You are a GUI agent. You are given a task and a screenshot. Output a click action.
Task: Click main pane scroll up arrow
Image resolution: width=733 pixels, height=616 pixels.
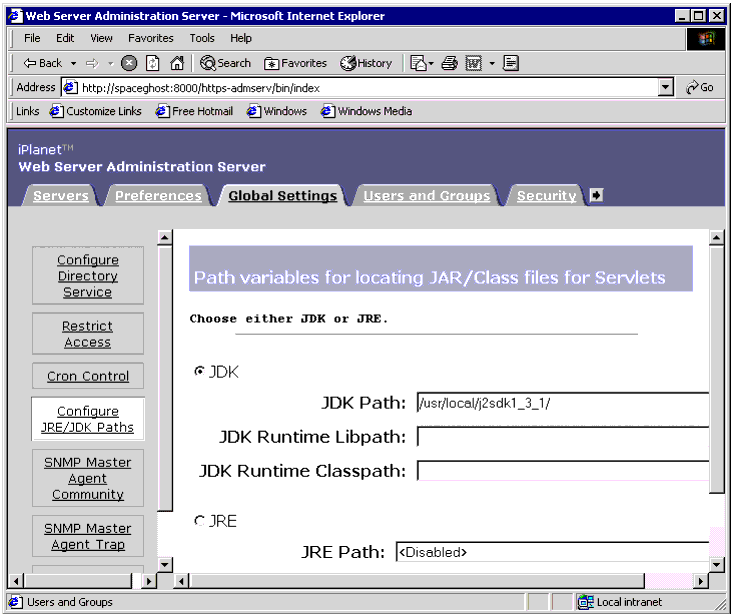717,237
